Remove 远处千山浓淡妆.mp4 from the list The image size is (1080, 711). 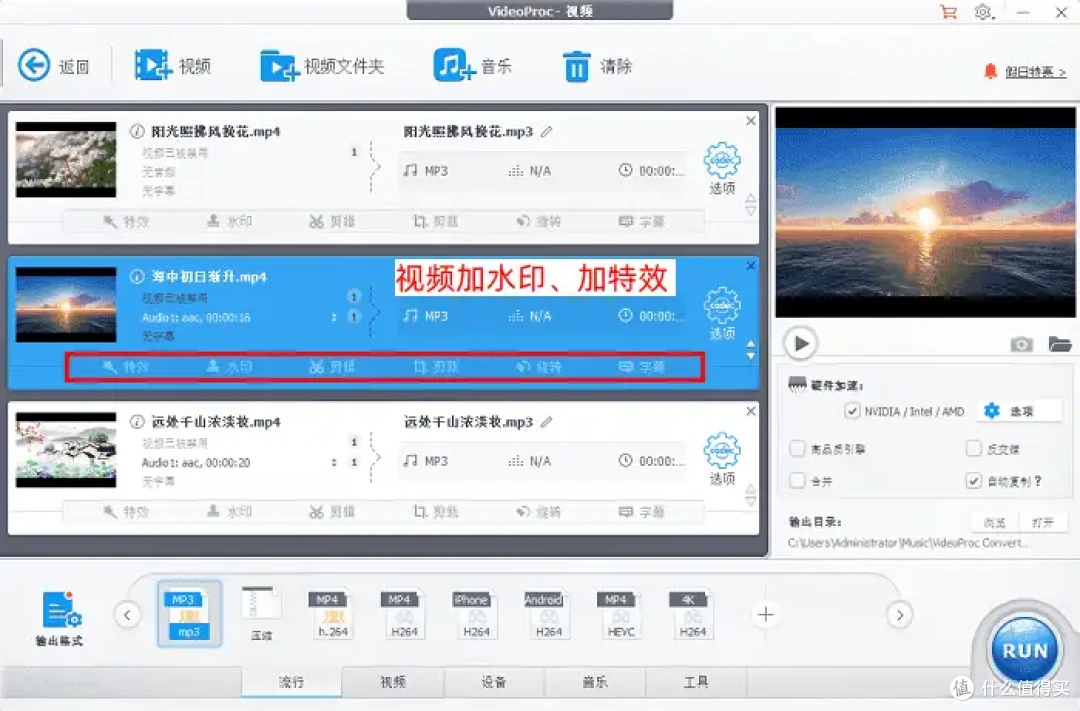click(751, 411)
